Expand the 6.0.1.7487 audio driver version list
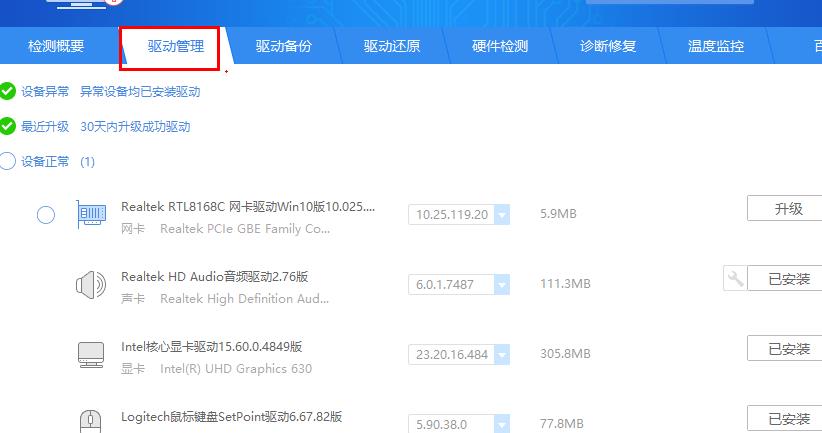 (501, 284)
